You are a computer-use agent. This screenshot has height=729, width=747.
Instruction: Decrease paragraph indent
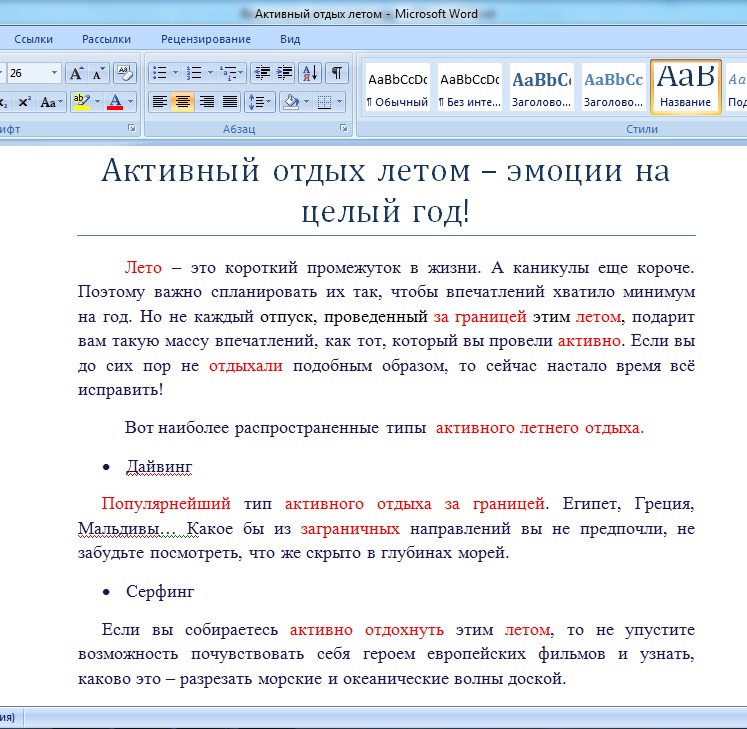pyautogui.click(x=262, y=73)
